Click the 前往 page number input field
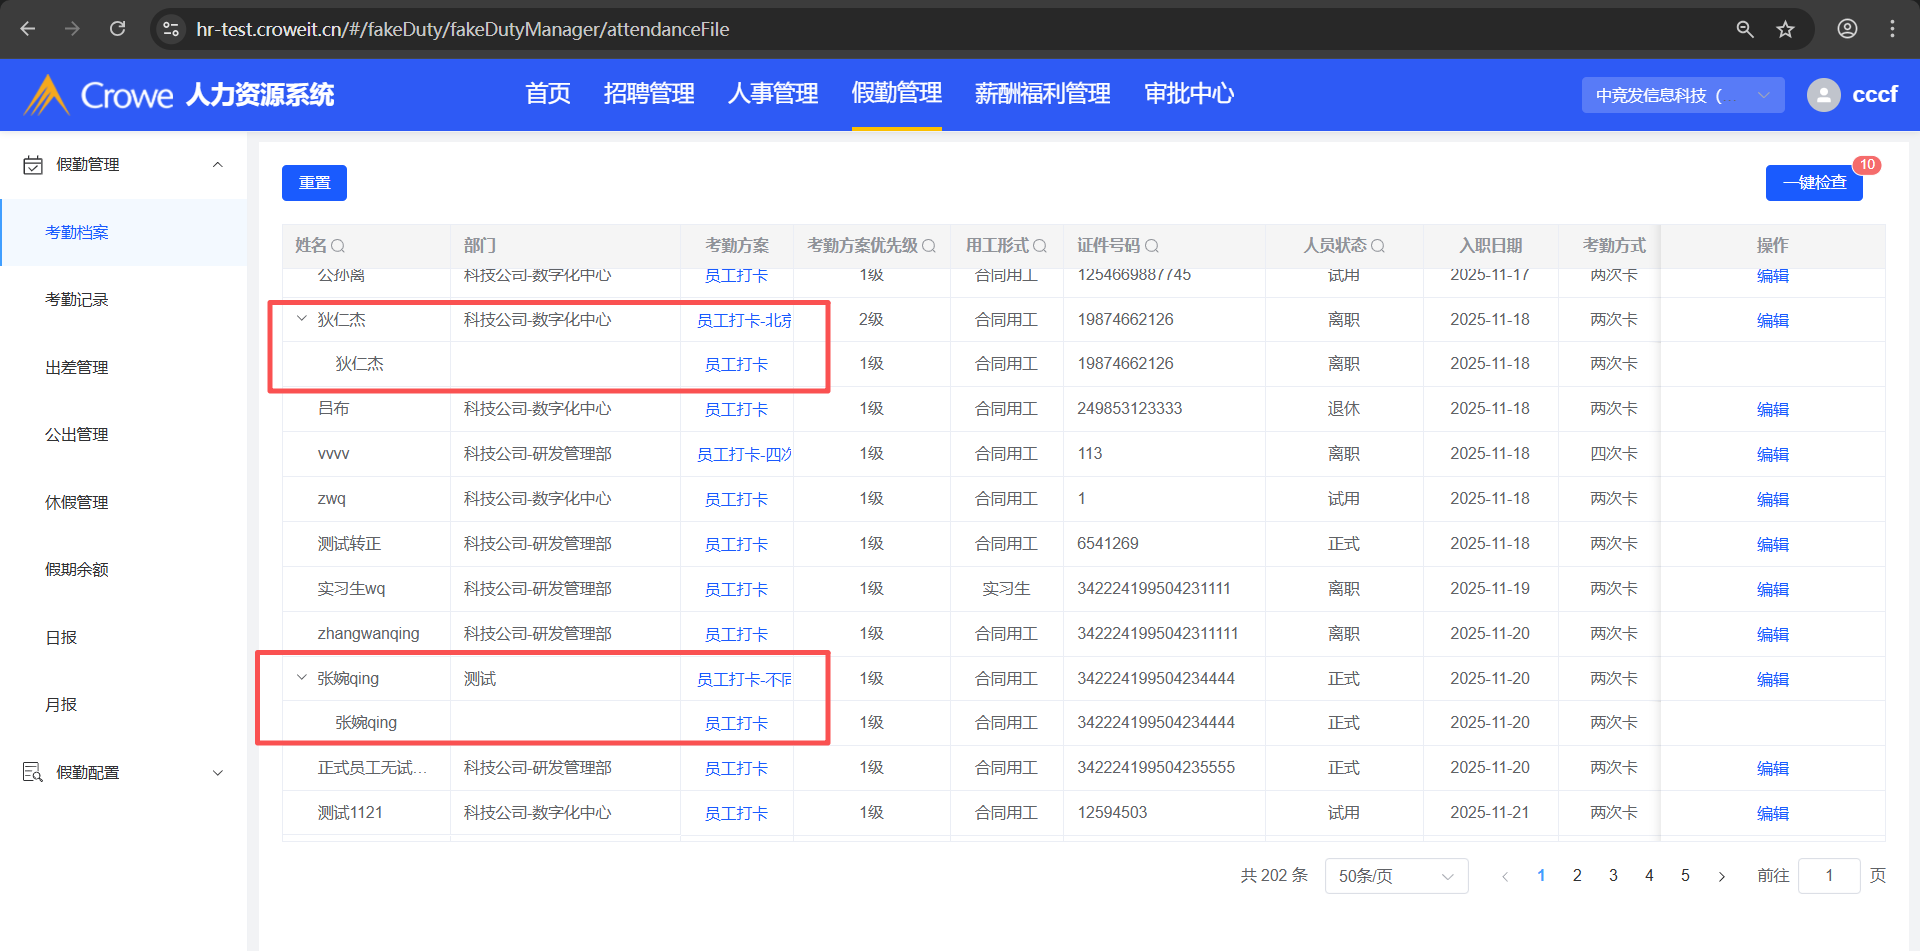Screen dimensions: 1920x951 point(1828,876)
